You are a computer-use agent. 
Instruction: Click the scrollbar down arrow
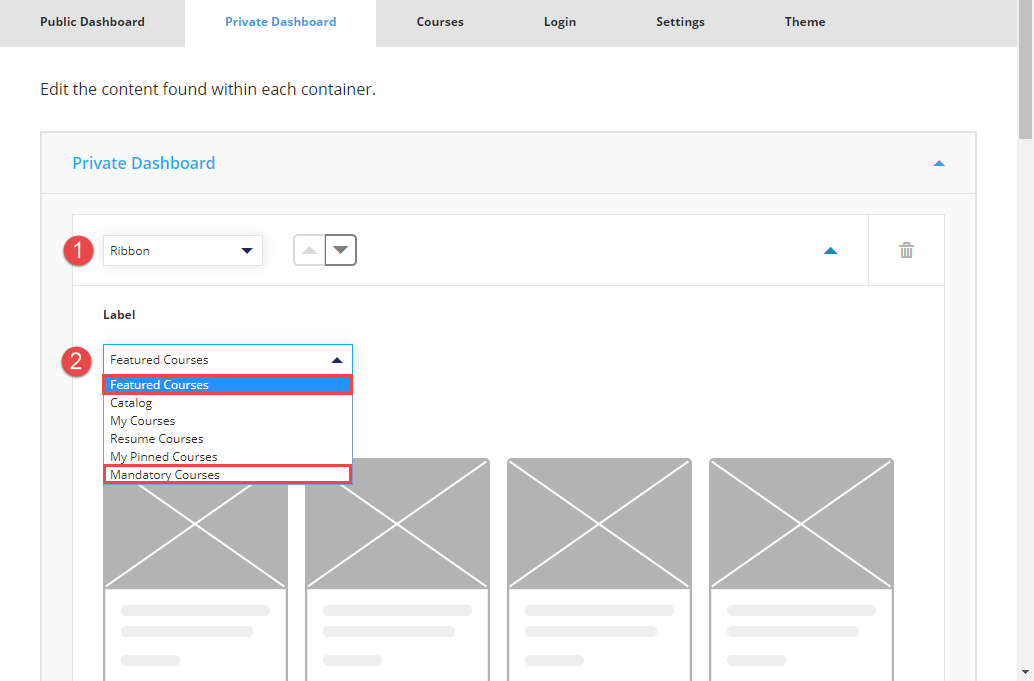point(1025,672)
